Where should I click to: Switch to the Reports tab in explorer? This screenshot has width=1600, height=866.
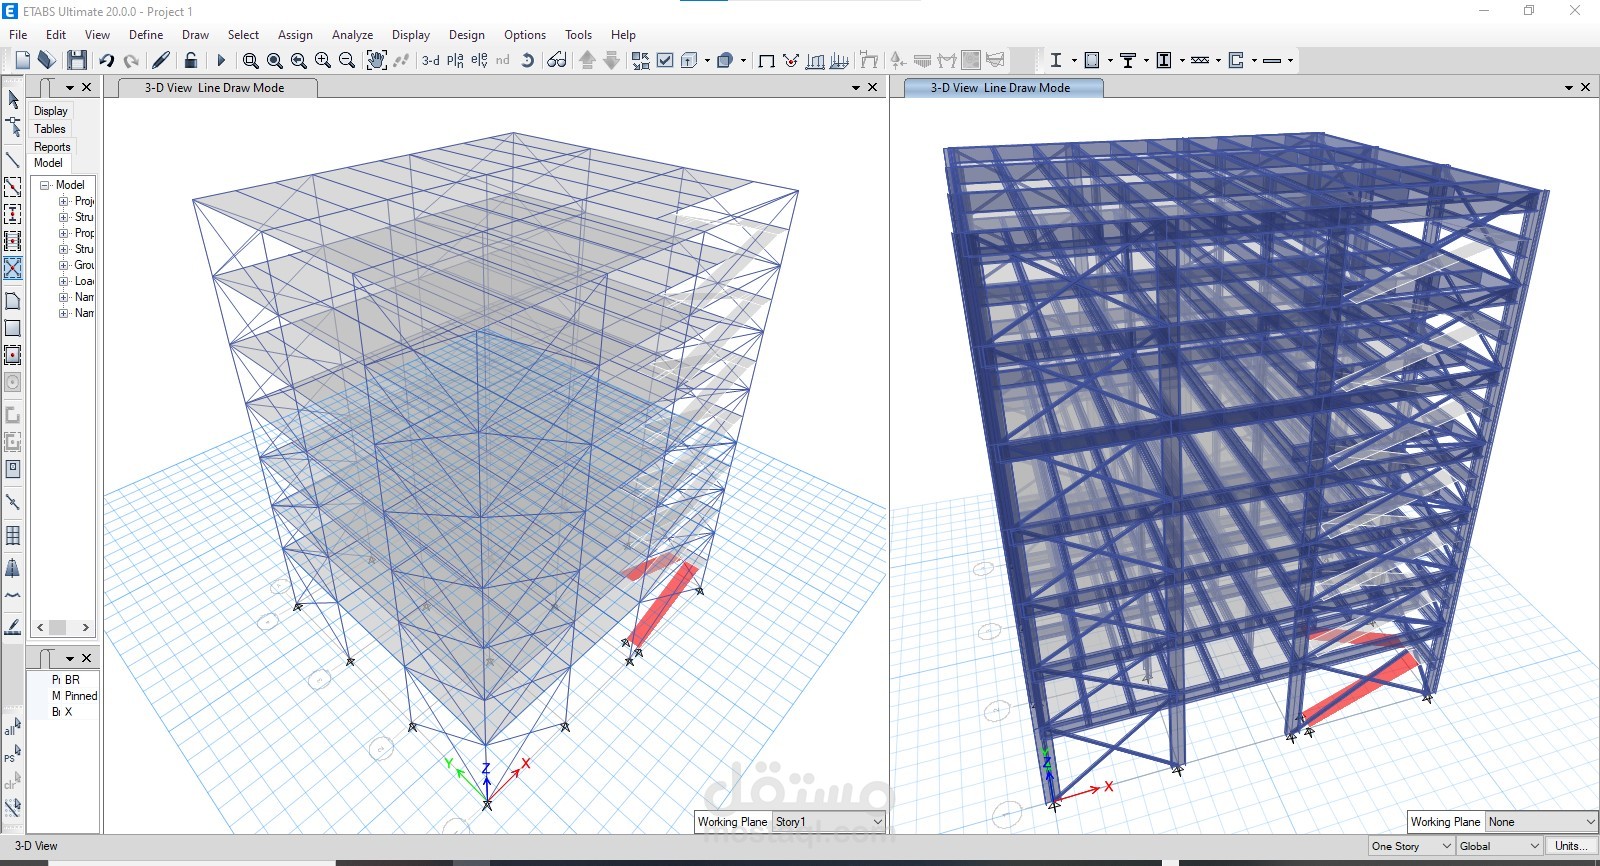[52, 147]
